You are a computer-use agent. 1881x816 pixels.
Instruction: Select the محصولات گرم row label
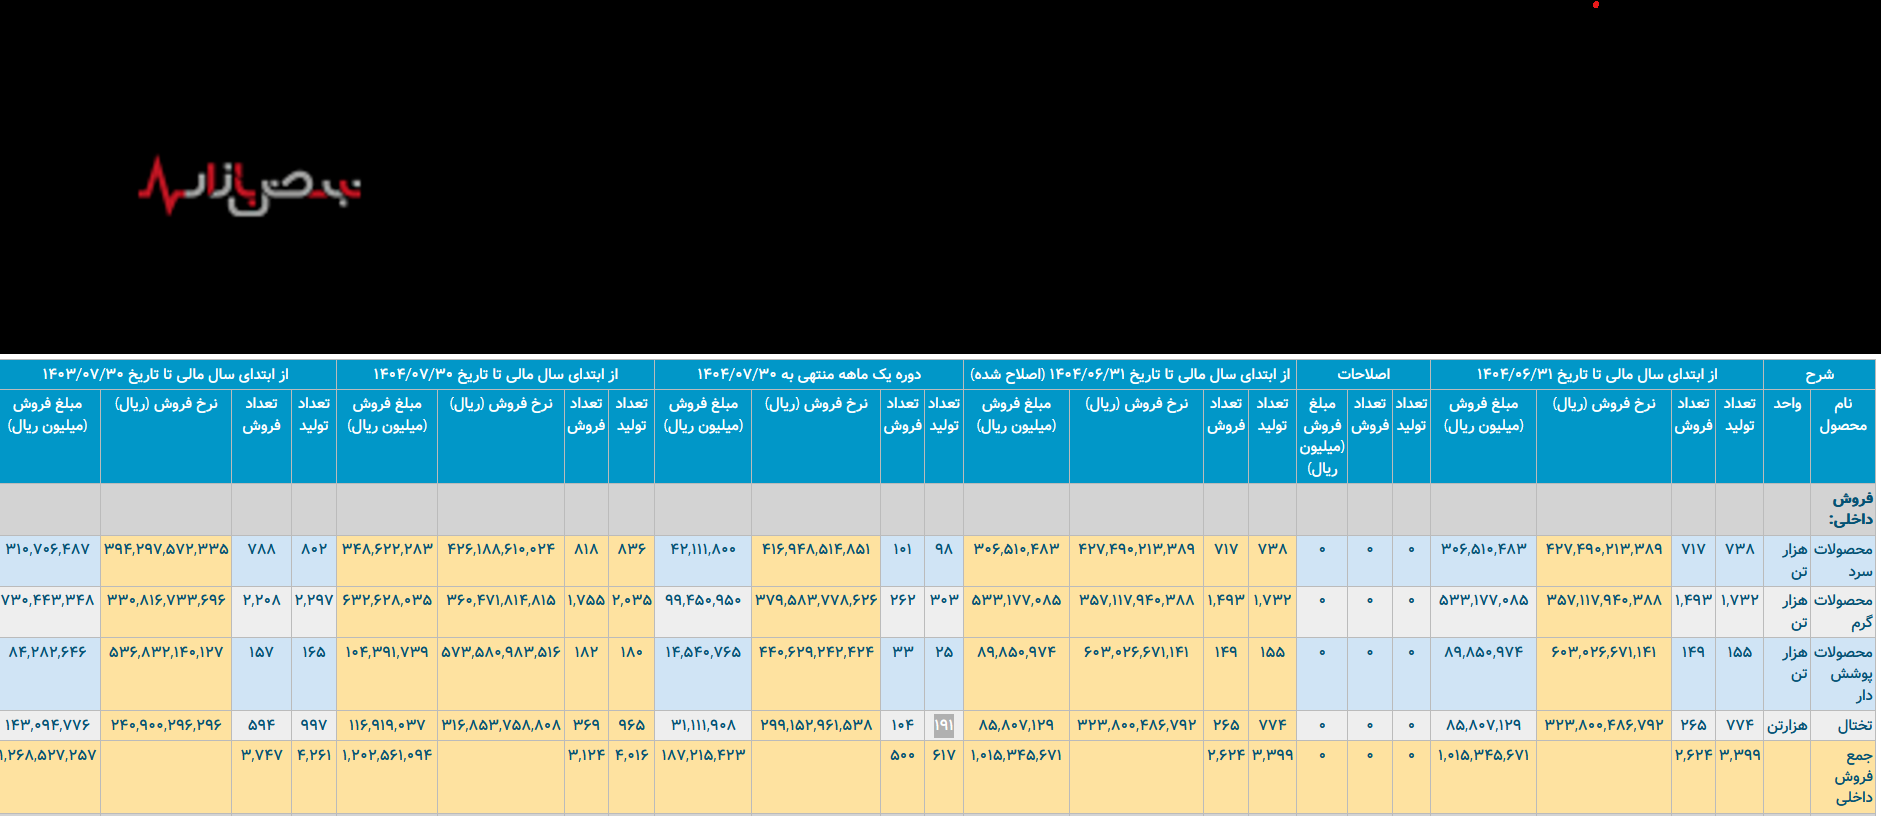coord(1843,611)
